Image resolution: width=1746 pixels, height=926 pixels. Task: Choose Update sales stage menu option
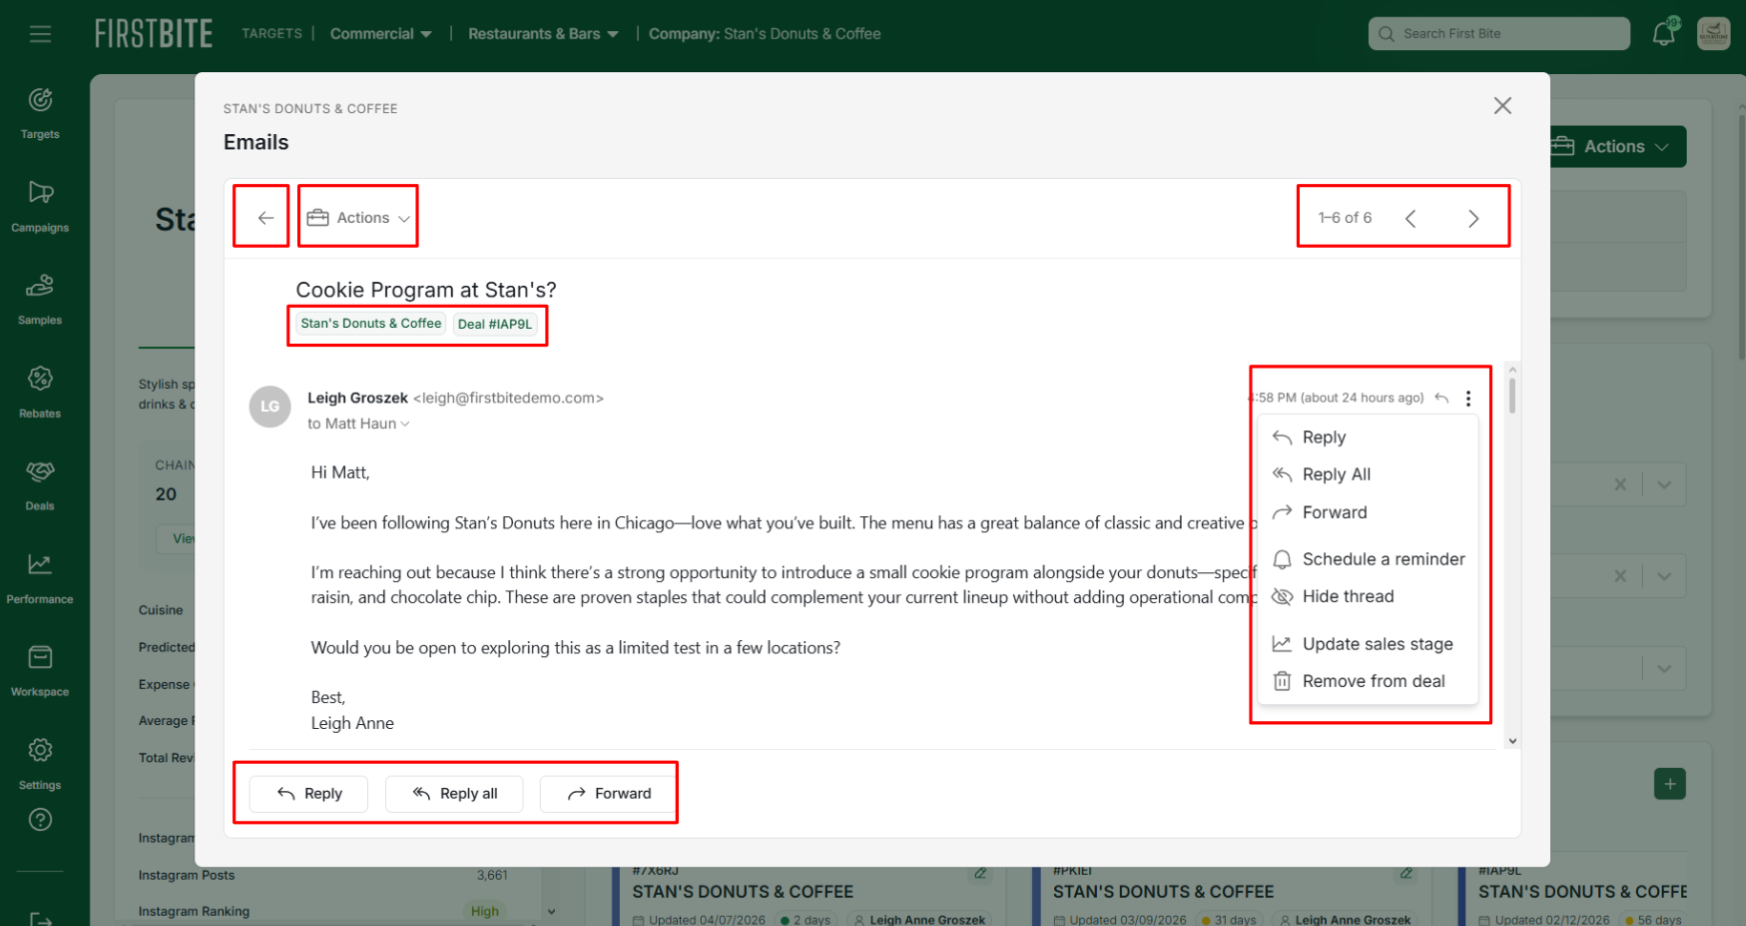click(1376, 644)
